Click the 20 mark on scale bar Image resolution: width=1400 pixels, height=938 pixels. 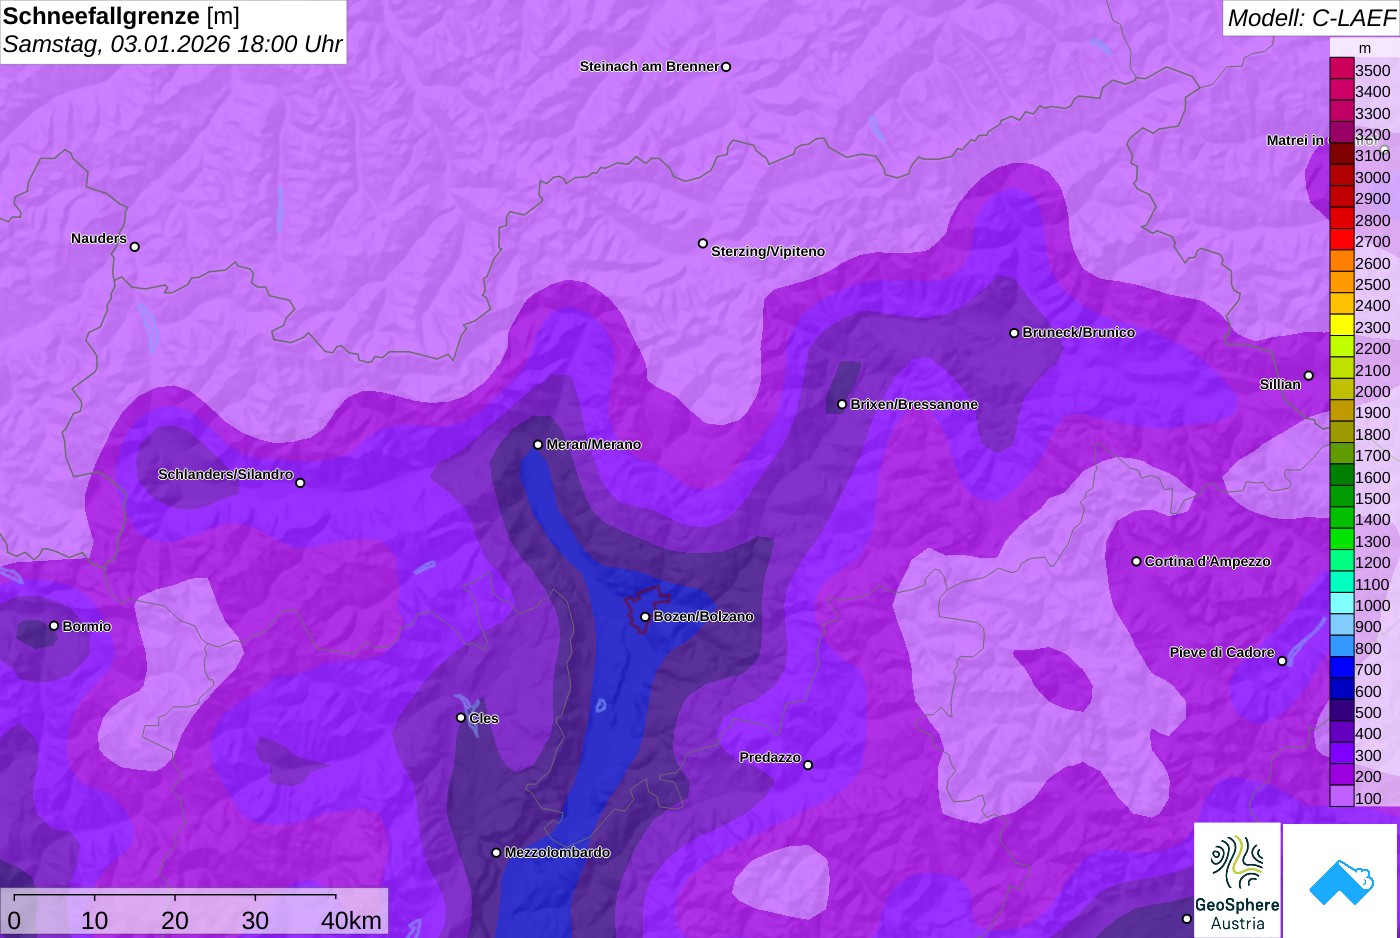click(175, 920)
